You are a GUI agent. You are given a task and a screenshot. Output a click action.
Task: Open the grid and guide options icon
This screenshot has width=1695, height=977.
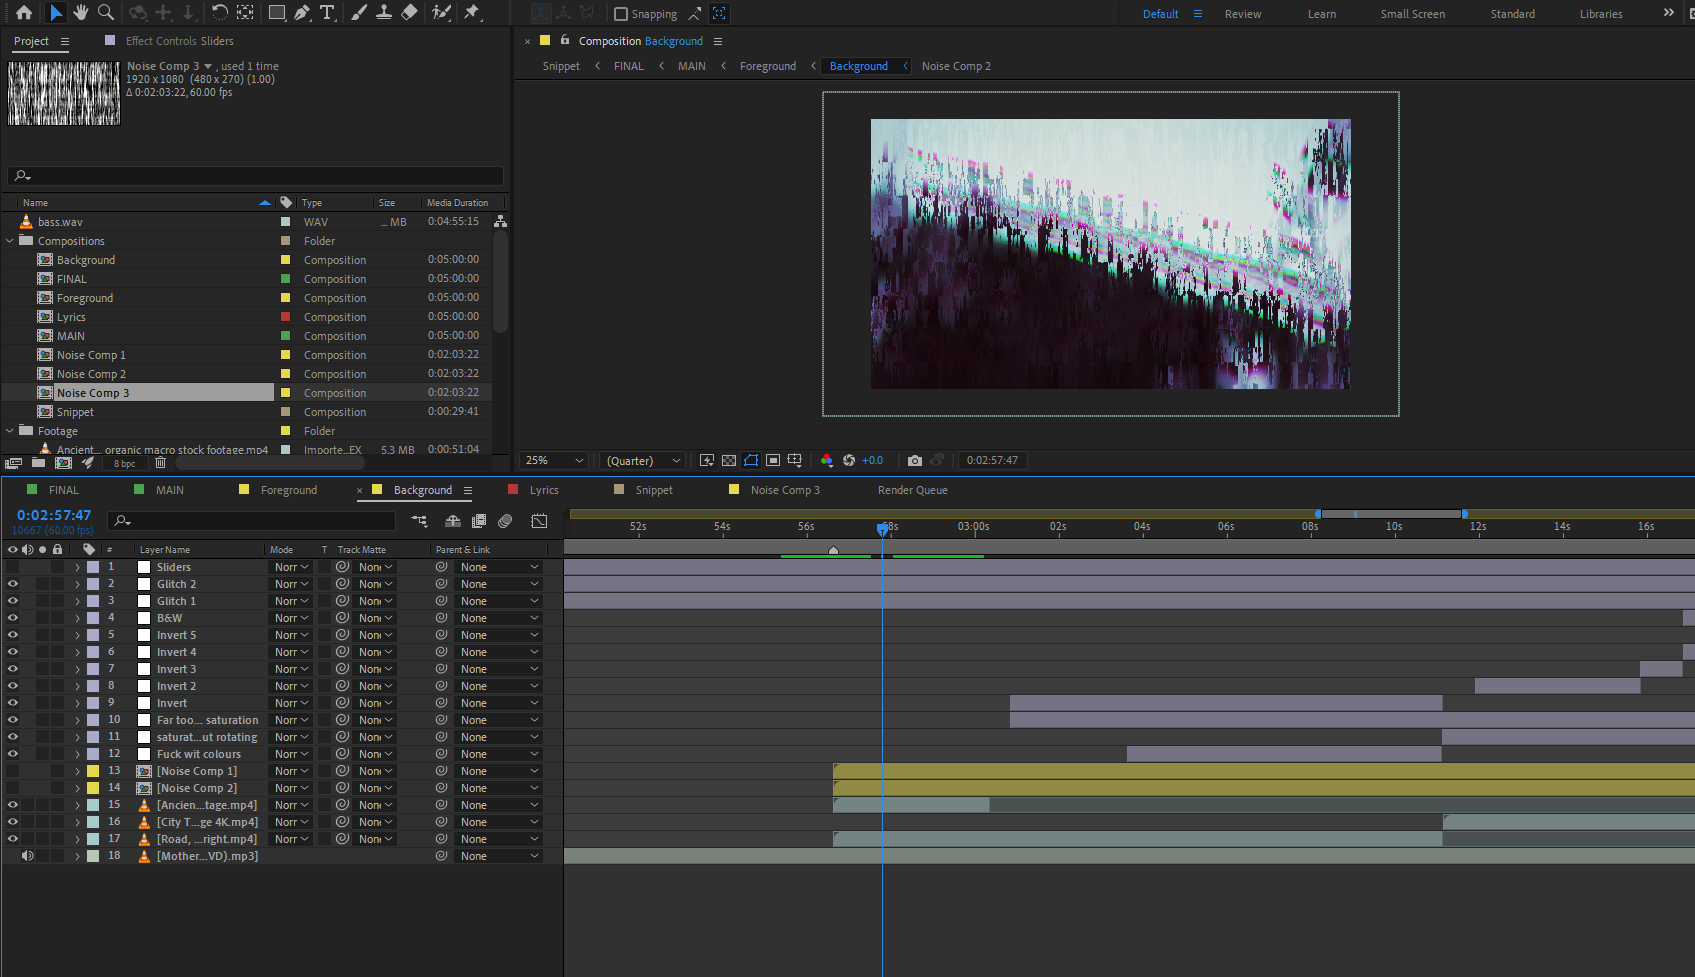click(795, 460)
